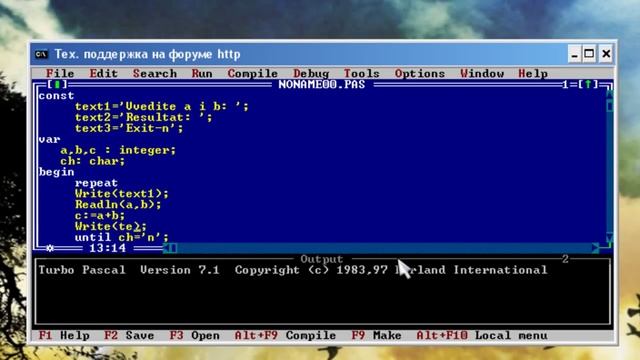Minimize the Turbo Pascal console window
640x360 pixels.
click(x=575, y=54)
